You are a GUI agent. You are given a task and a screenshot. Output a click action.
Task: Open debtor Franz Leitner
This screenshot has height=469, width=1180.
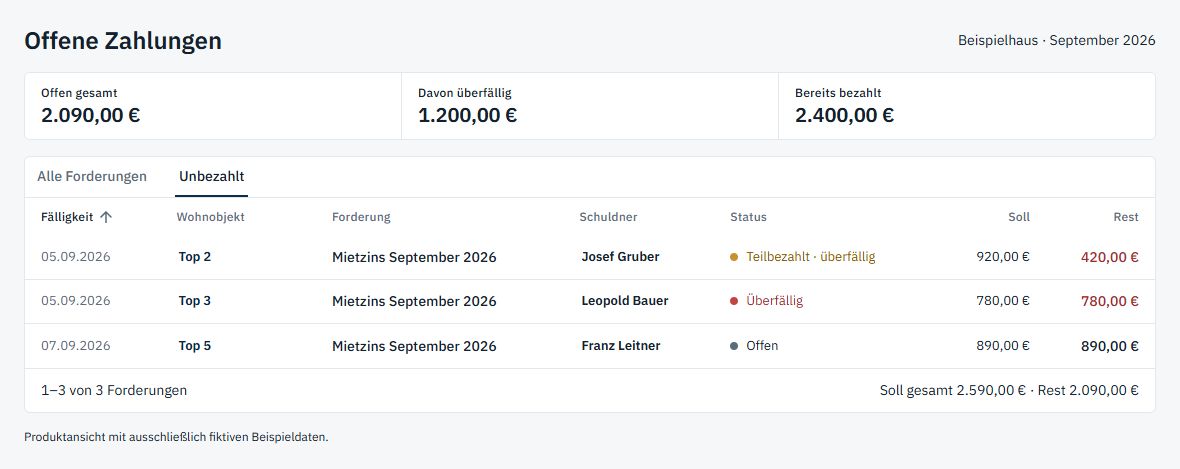[621, 346]
